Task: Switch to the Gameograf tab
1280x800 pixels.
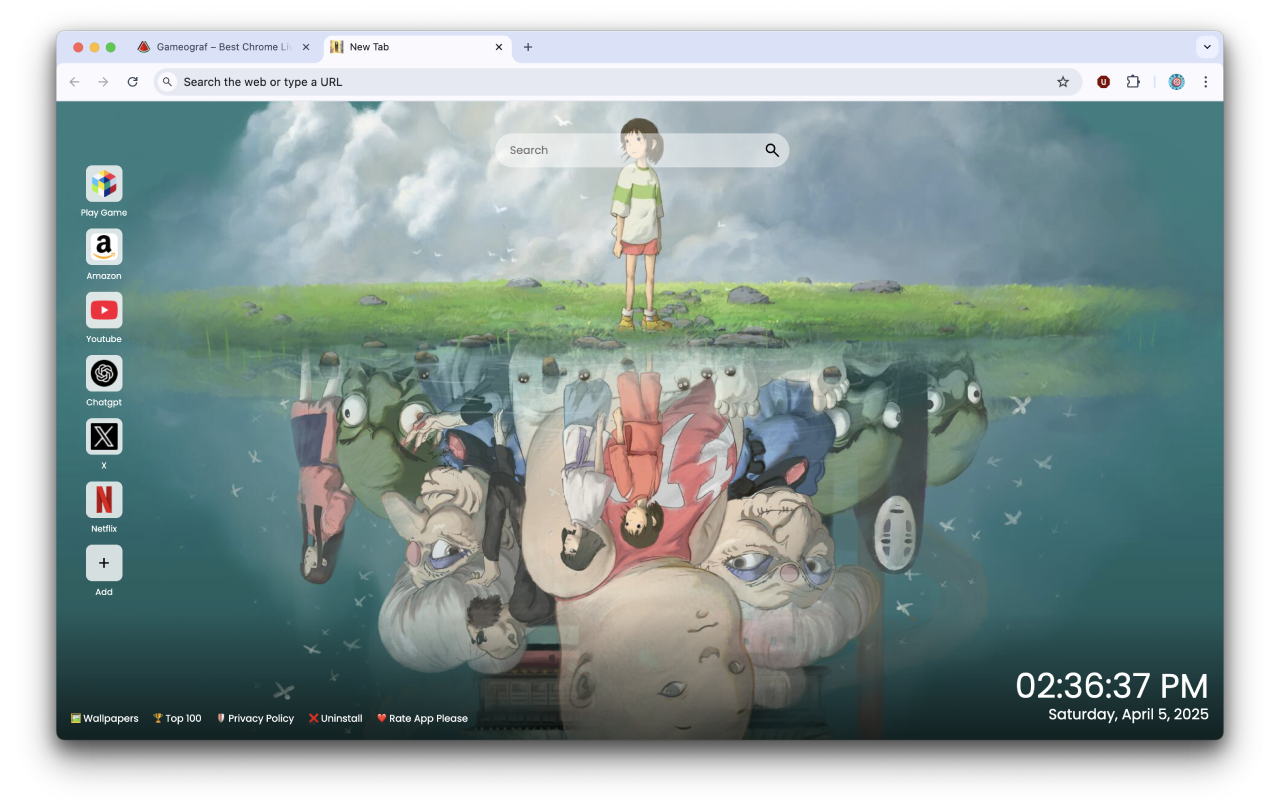Action: tap(224, 47)
